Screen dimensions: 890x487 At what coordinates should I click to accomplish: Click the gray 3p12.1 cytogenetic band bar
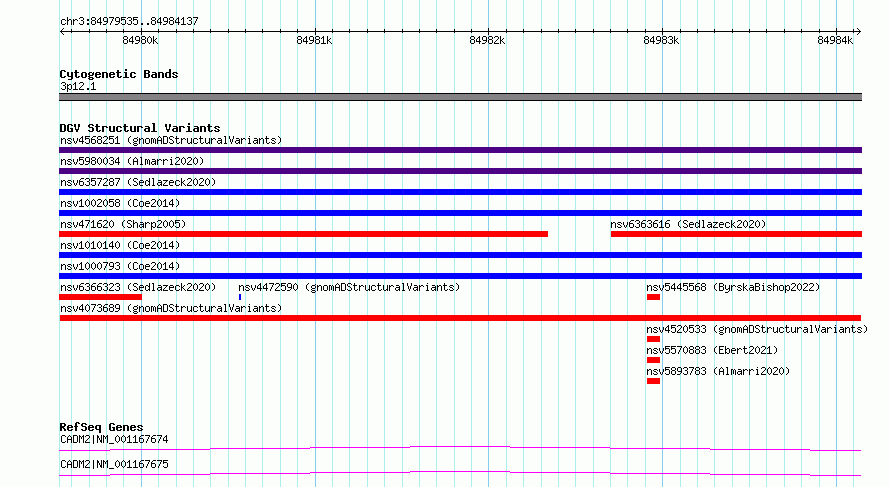460,97
